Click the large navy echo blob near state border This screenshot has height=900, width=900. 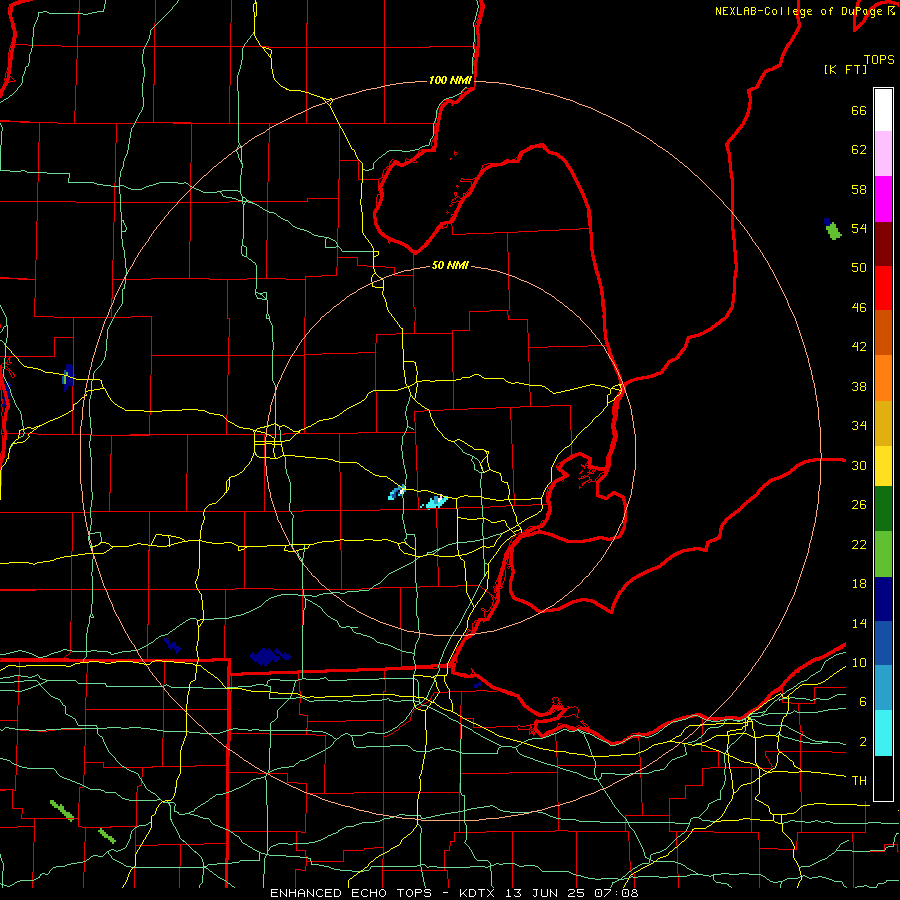click(269, 656)
